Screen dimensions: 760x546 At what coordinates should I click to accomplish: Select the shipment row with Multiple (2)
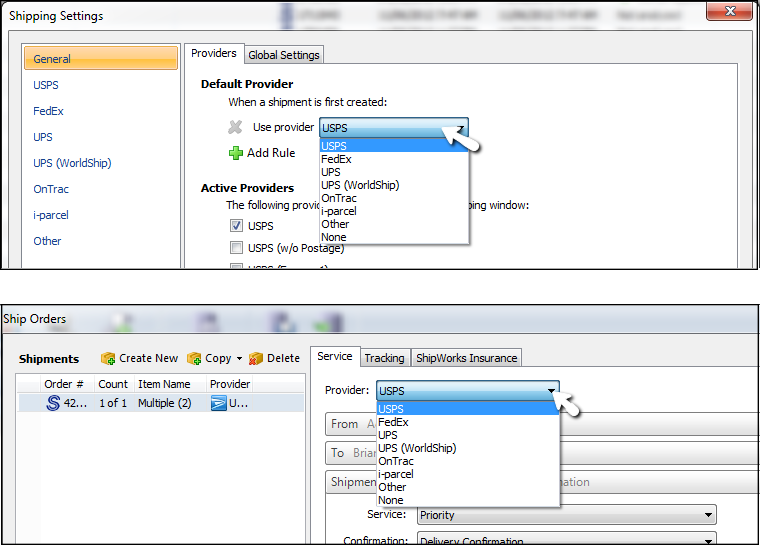pos(161,403)
